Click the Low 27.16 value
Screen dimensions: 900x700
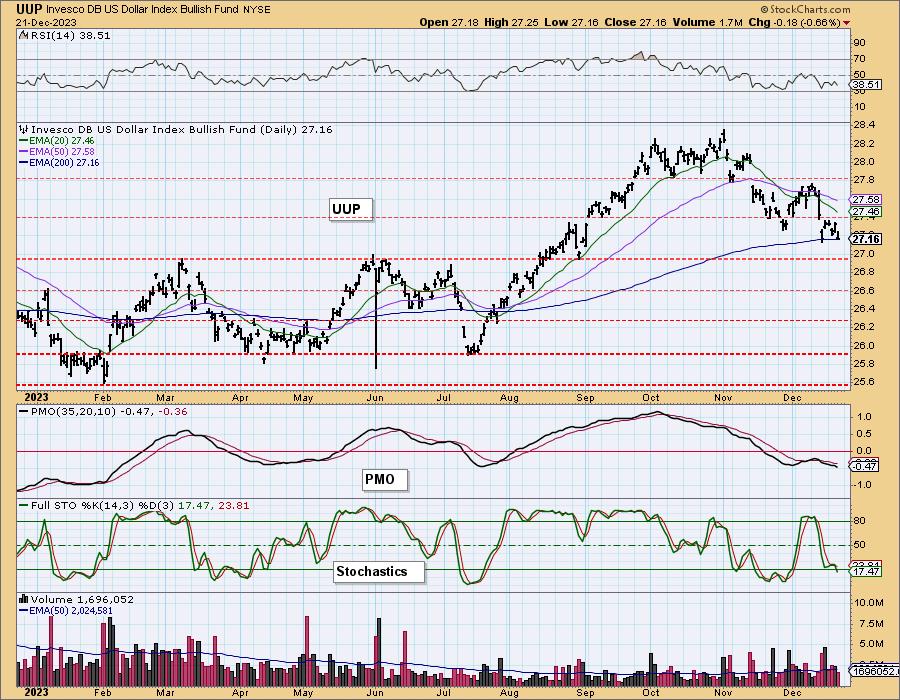[571, 22]
